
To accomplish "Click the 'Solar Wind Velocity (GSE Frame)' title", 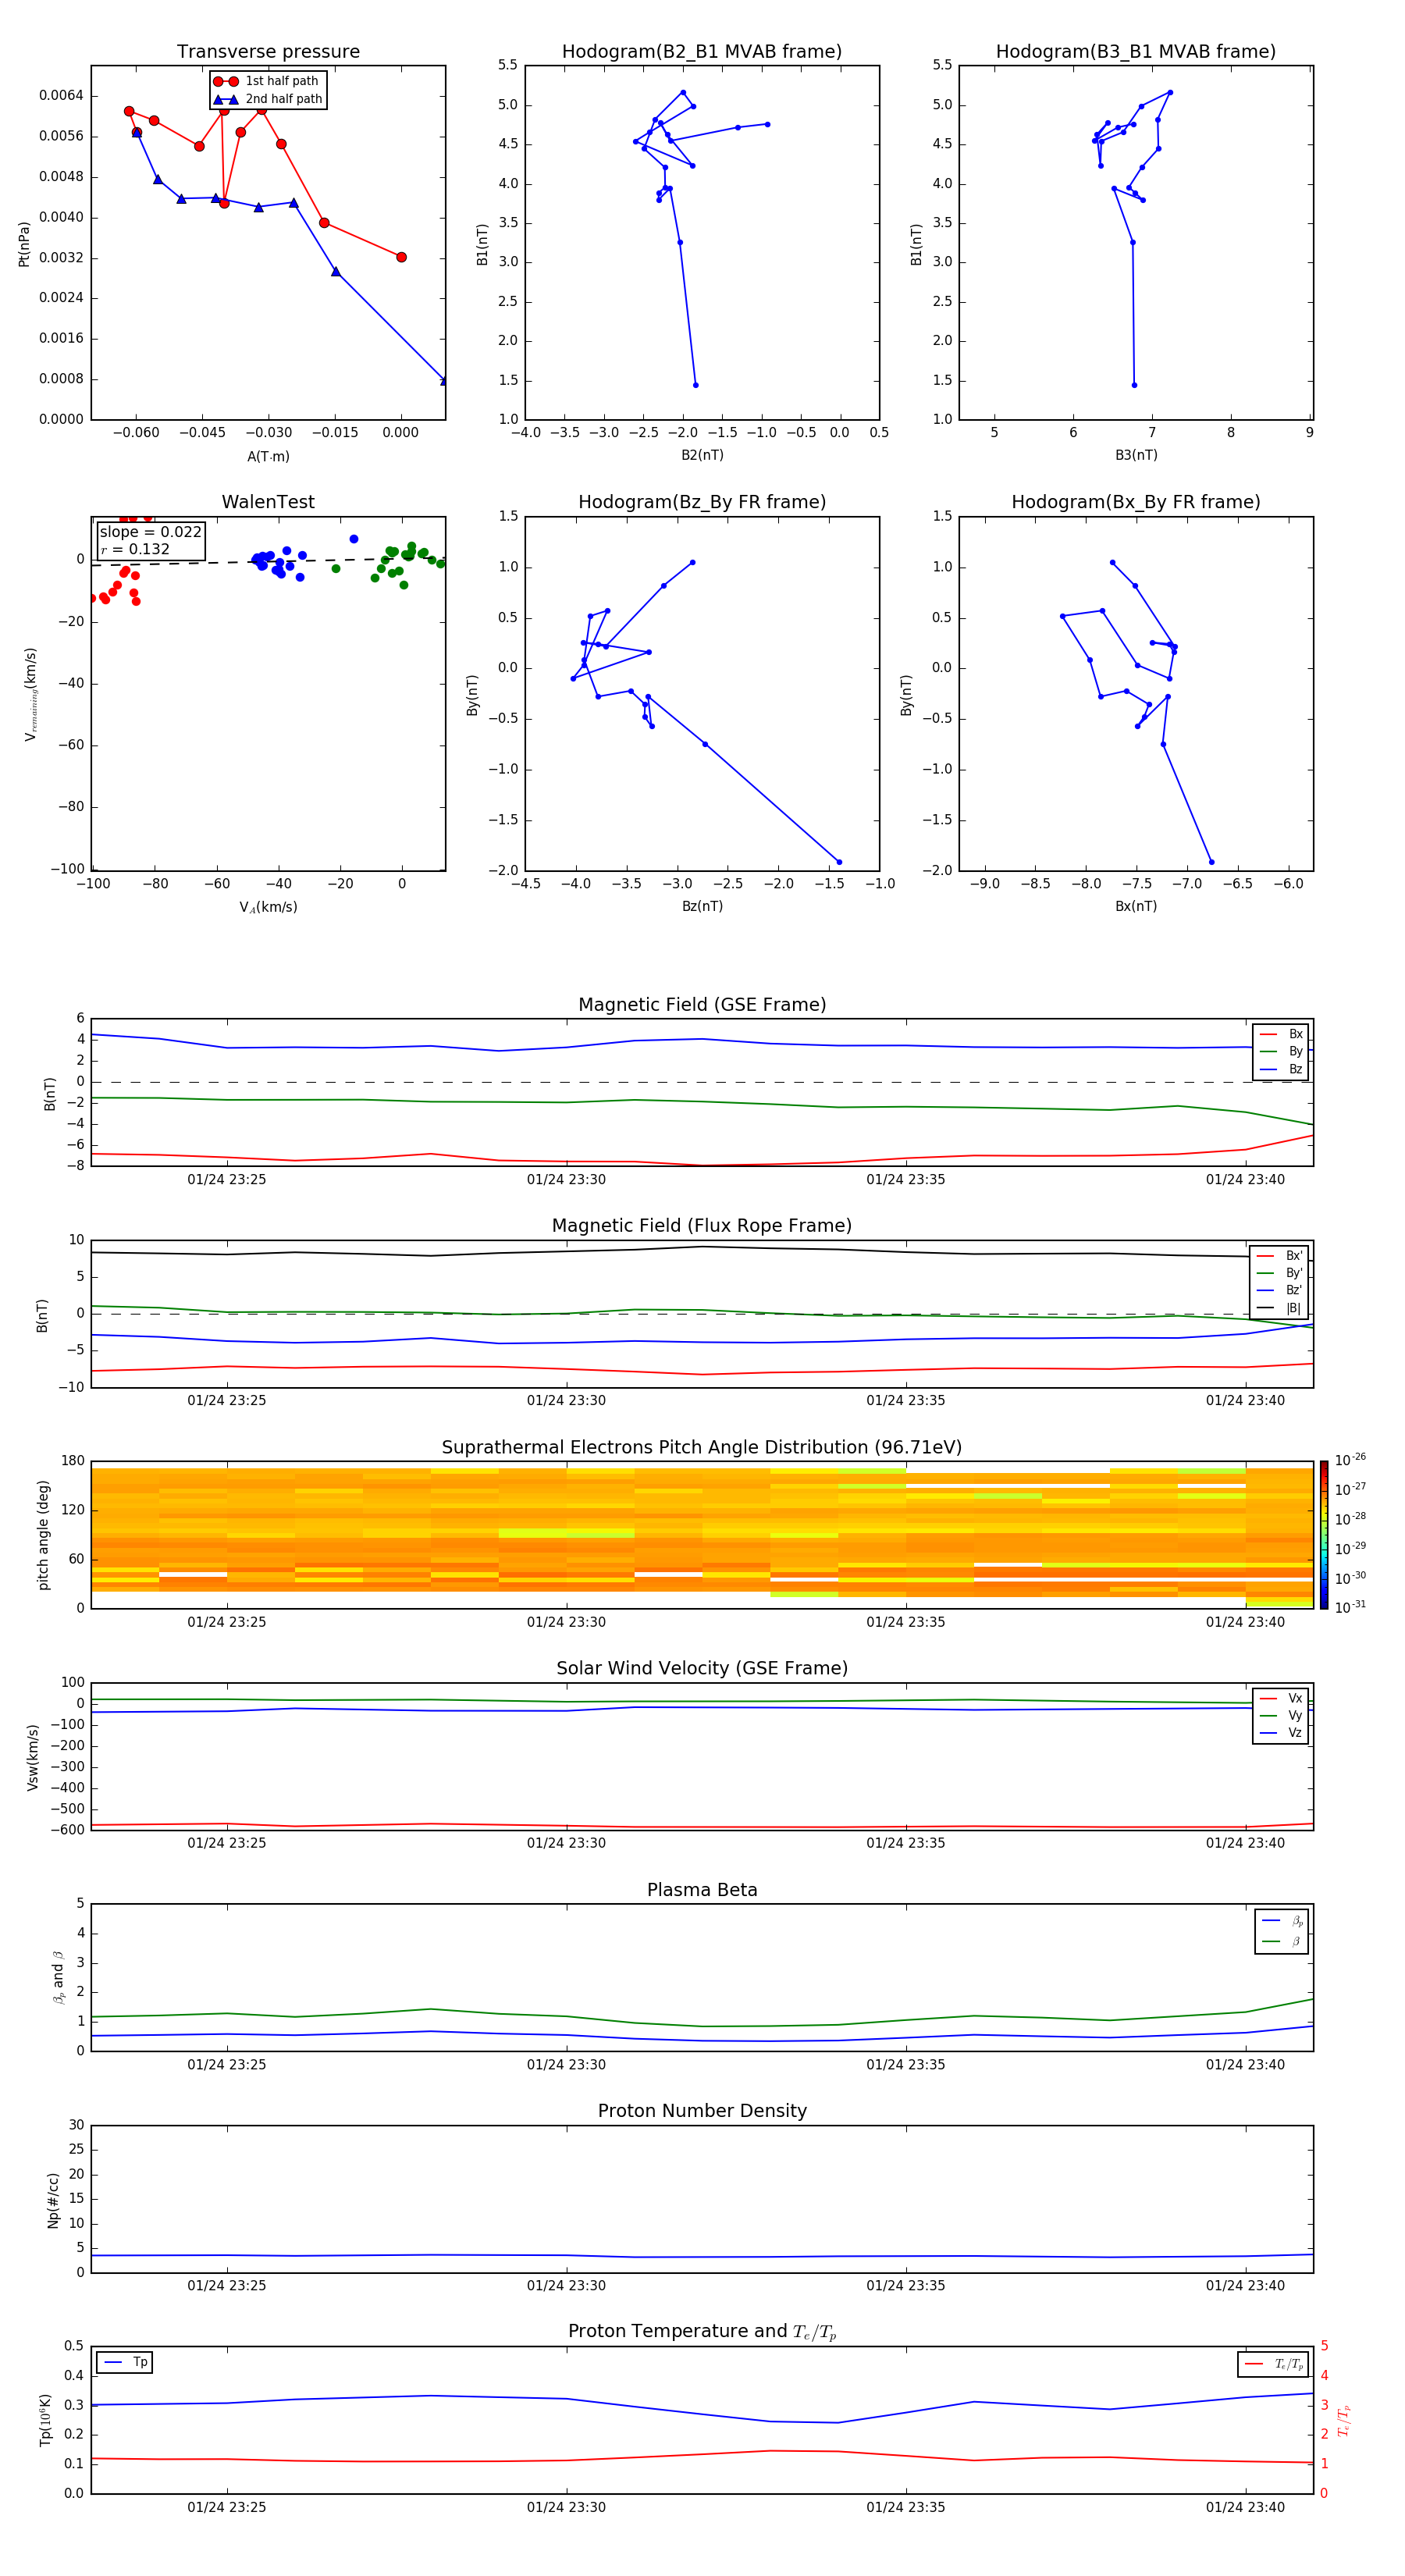I will pos(702,1668).
